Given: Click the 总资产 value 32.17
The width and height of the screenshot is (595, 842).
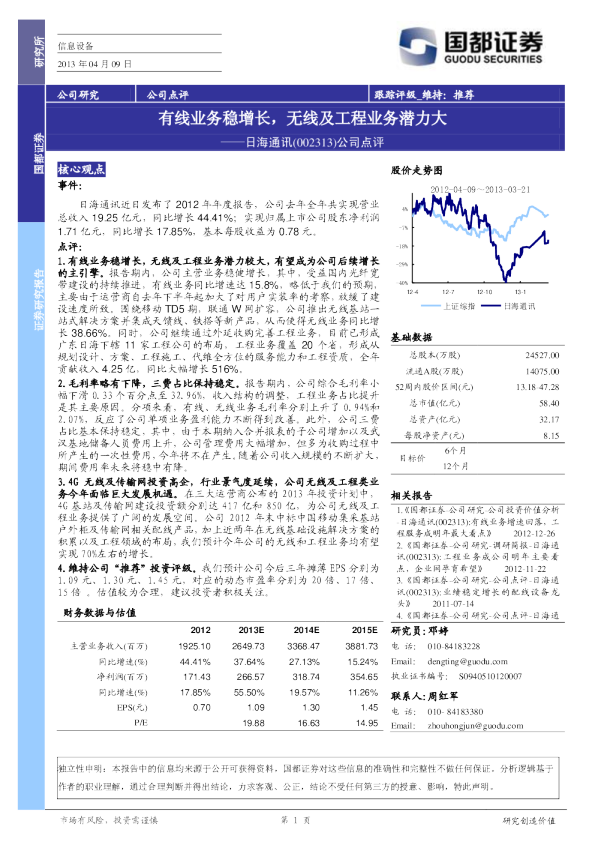Looking at the screenshot, I should [x=549, y=419].
